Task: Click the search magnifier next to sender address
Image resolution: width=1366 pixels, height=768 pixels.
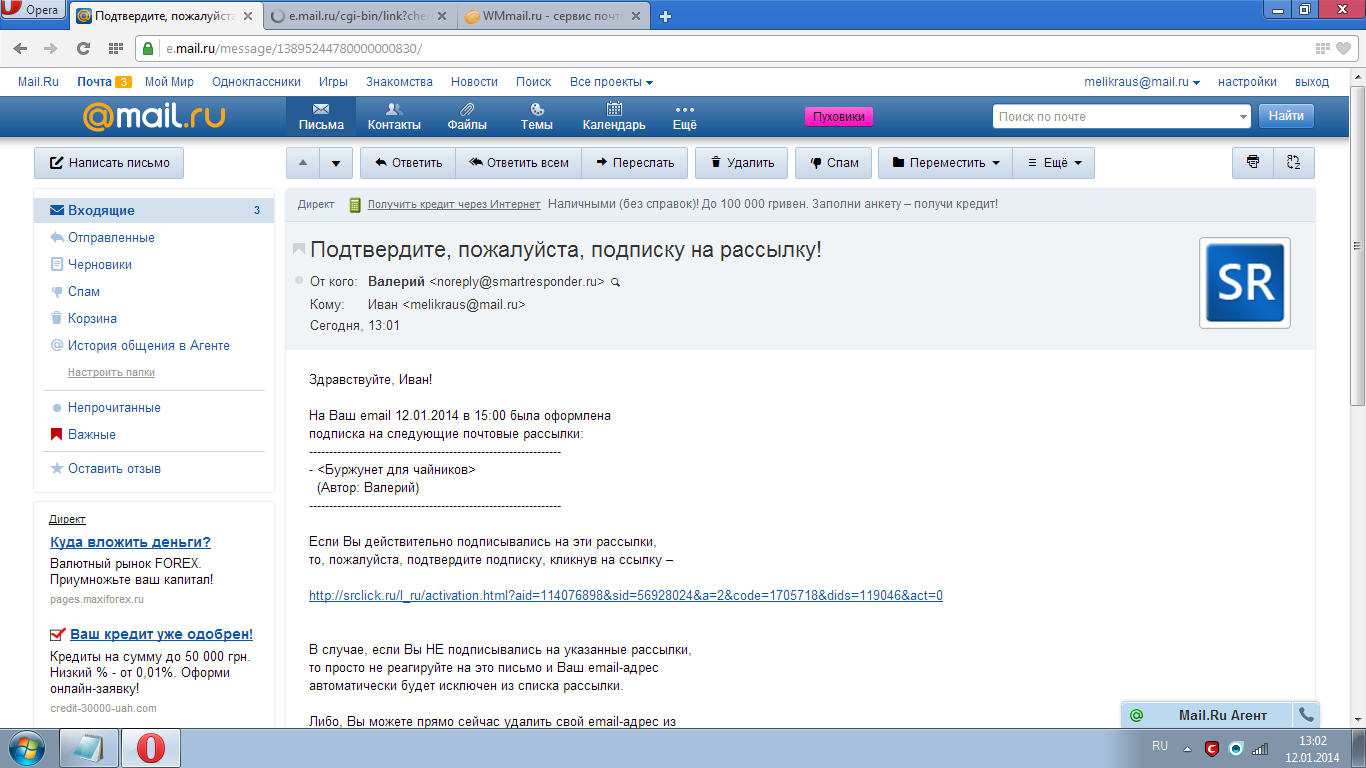Action: click(616, 283)
